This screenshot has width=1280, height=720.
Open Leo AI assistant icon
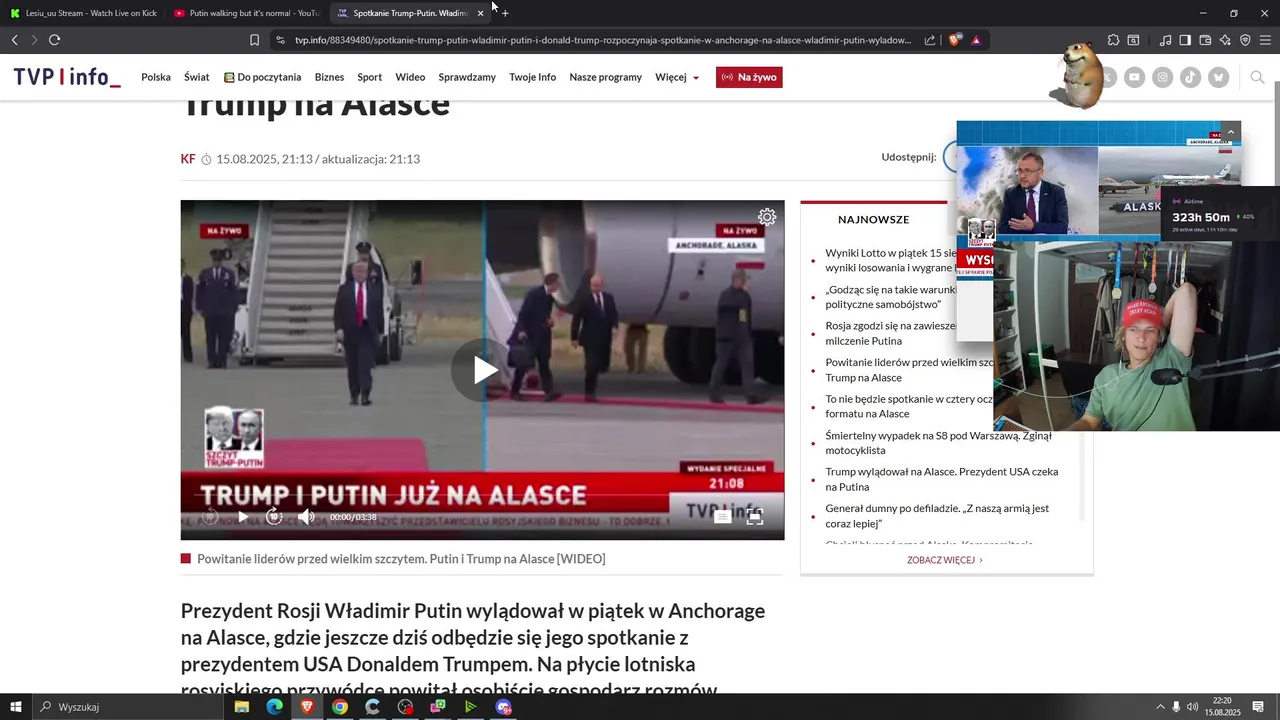[x=1225, y=40]
